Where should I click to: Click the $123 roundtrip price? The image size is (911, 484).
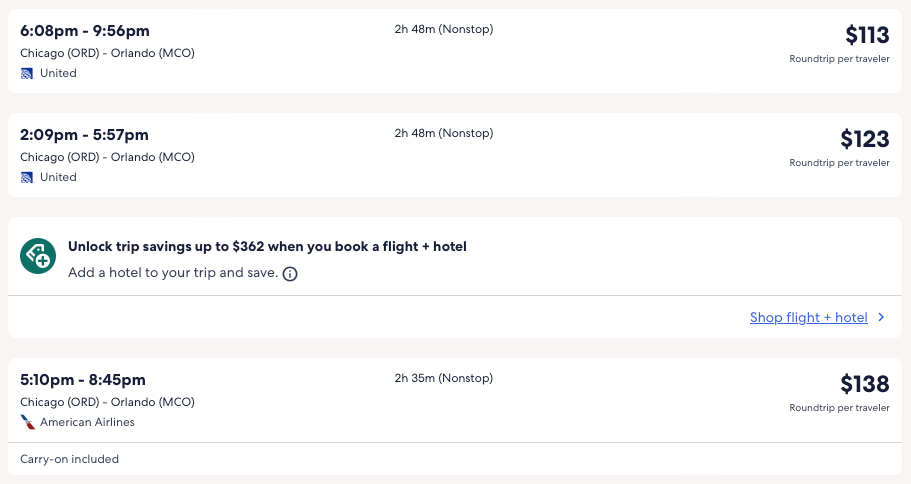coord(864,139)
